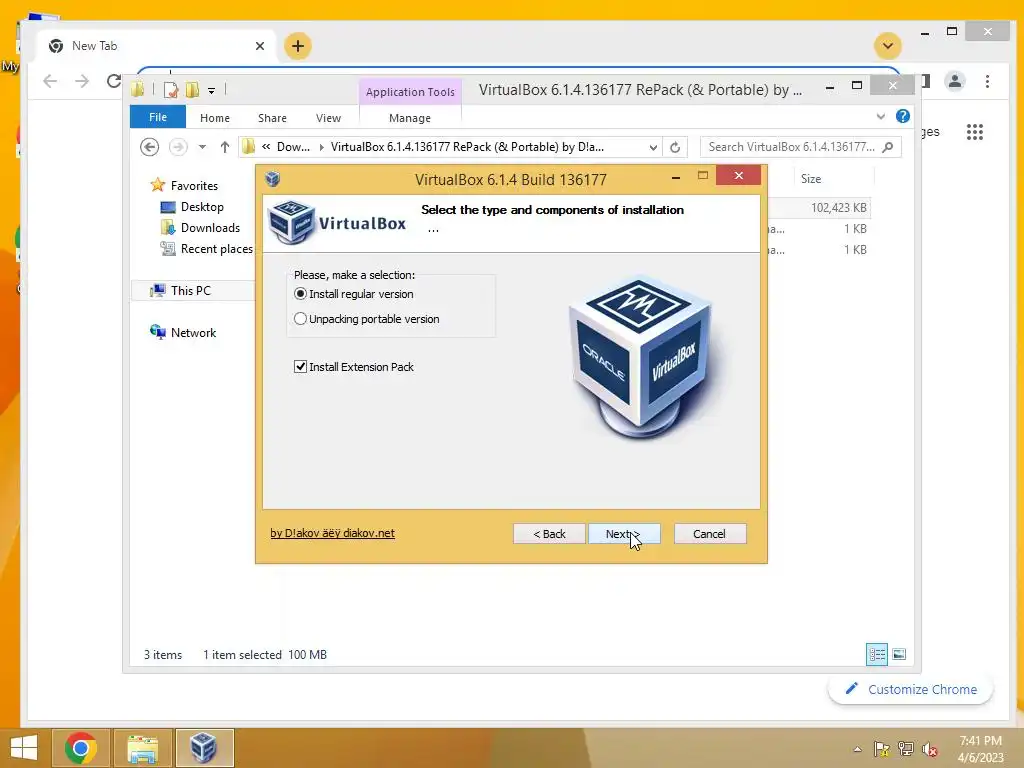This screenshot has height=768, width=1024.
Task: Switch to the Home ribbon tab
Action: pyautogui.click(x=215, y=118)
